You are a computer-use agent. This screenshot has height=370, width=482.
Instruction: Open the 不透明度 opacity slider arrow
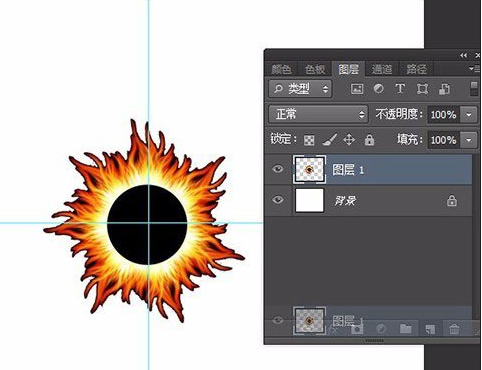469,115
